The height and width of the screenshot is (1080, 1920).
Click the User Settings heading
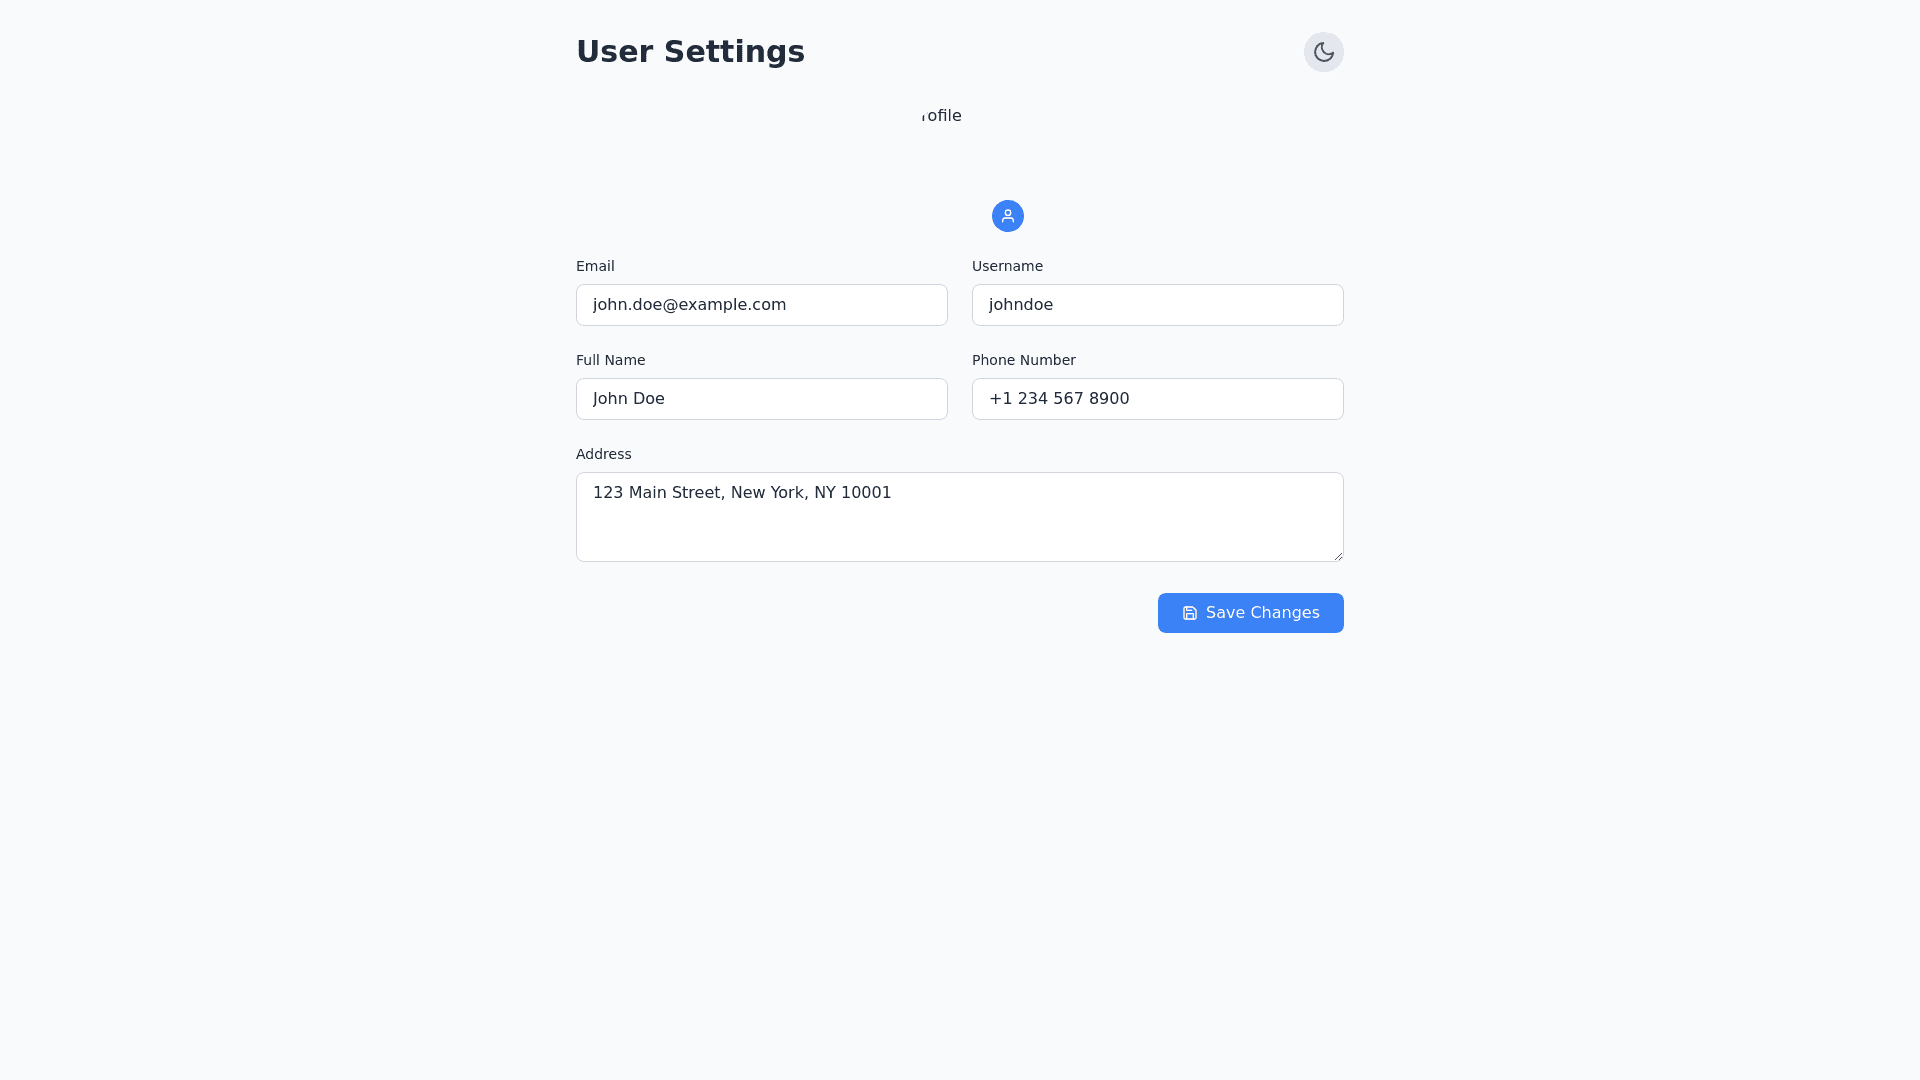pyautogui.click(x=690, y=52)
